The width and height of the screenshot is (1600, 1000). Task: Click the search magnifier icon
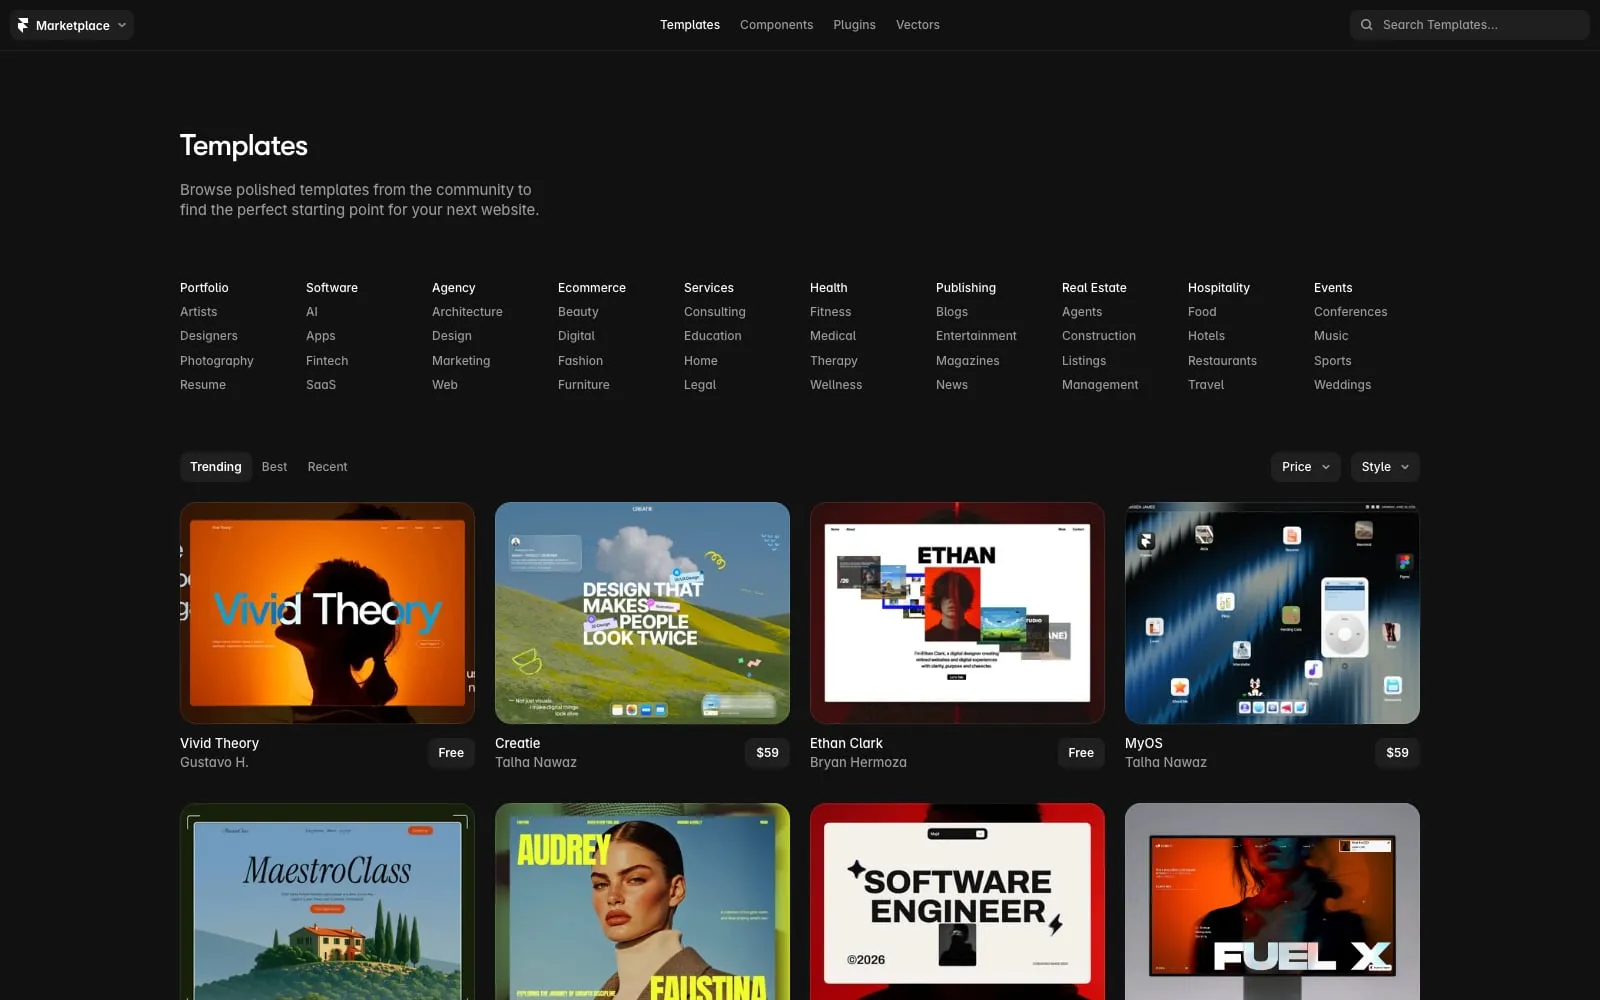point(1367,25)
